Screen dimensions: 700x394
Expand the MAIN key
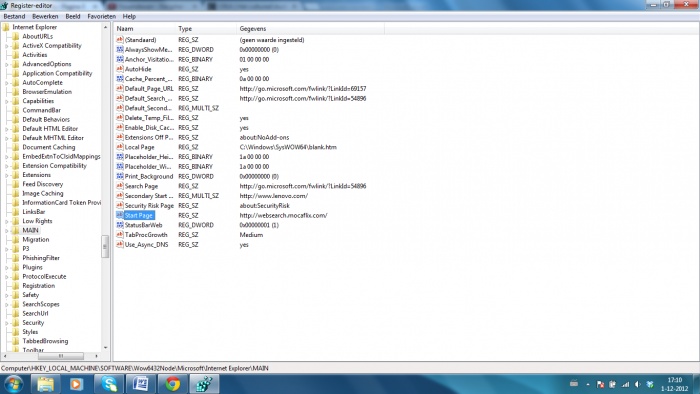7,231
